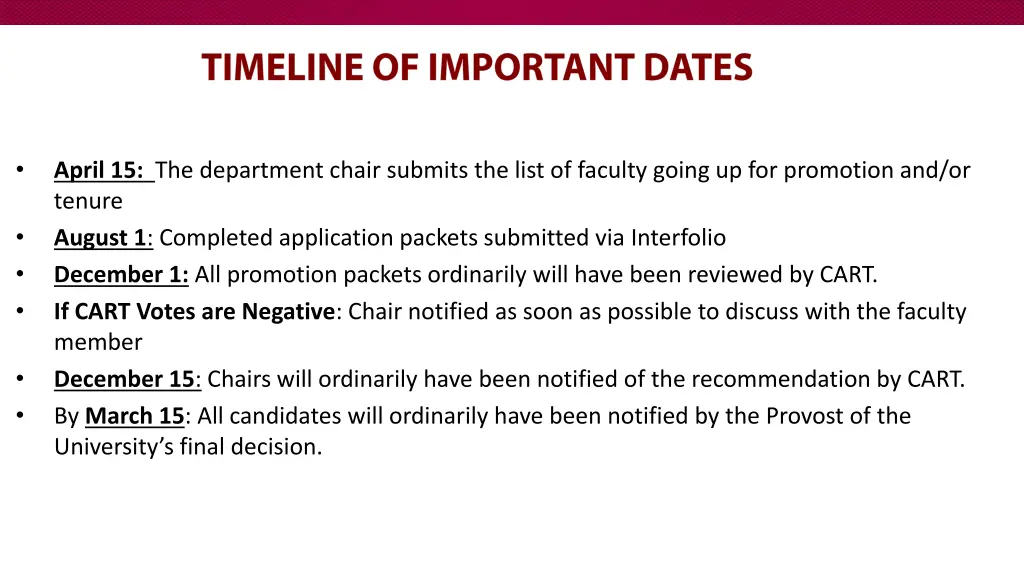
Task: Click the underlined August 1 date label
Action: pyautogui.click(x=100, y=238)
